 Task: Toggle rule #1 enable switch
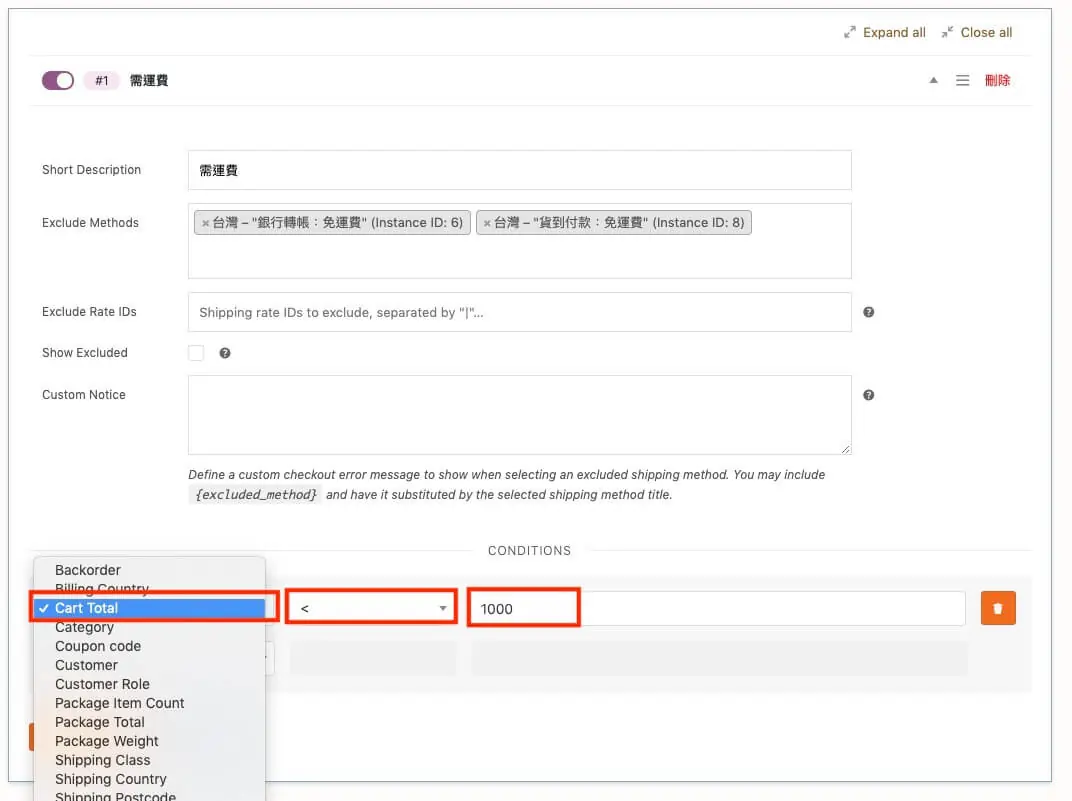pyautogui.click(x=57, y=81)
